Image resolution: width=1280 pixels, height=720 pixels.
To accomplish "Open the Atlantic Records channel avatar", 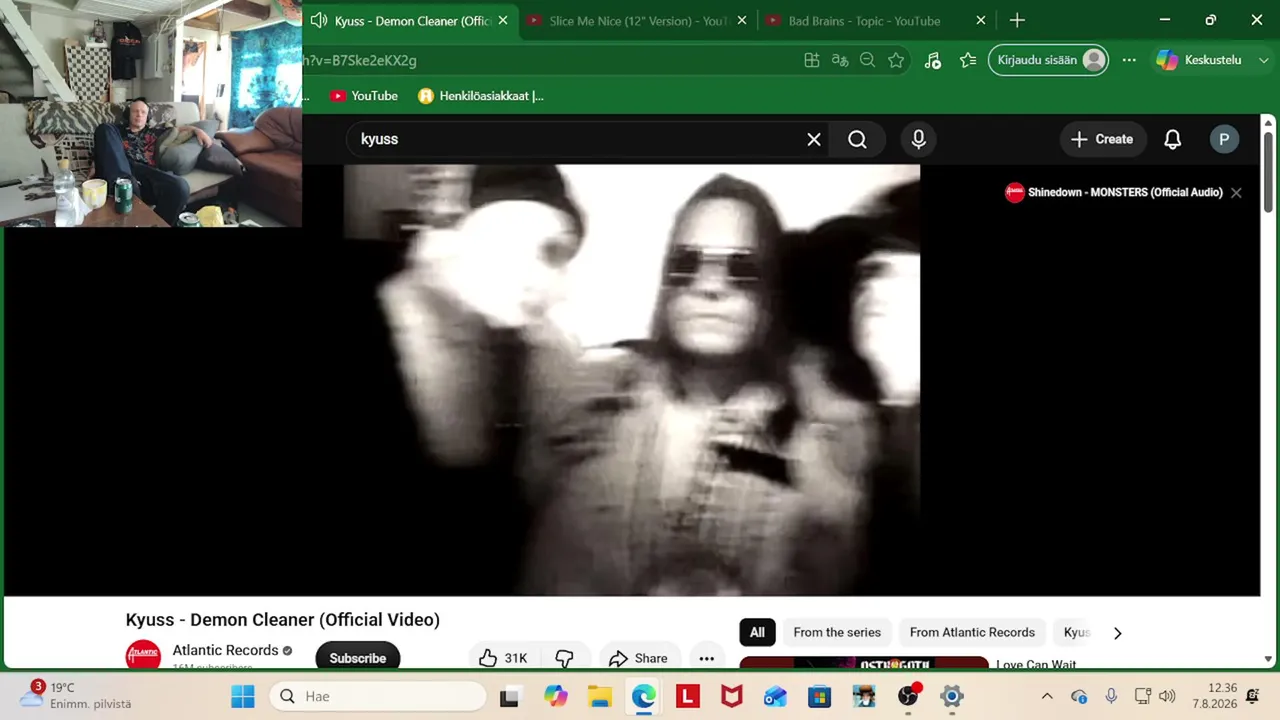I will 143,657.
